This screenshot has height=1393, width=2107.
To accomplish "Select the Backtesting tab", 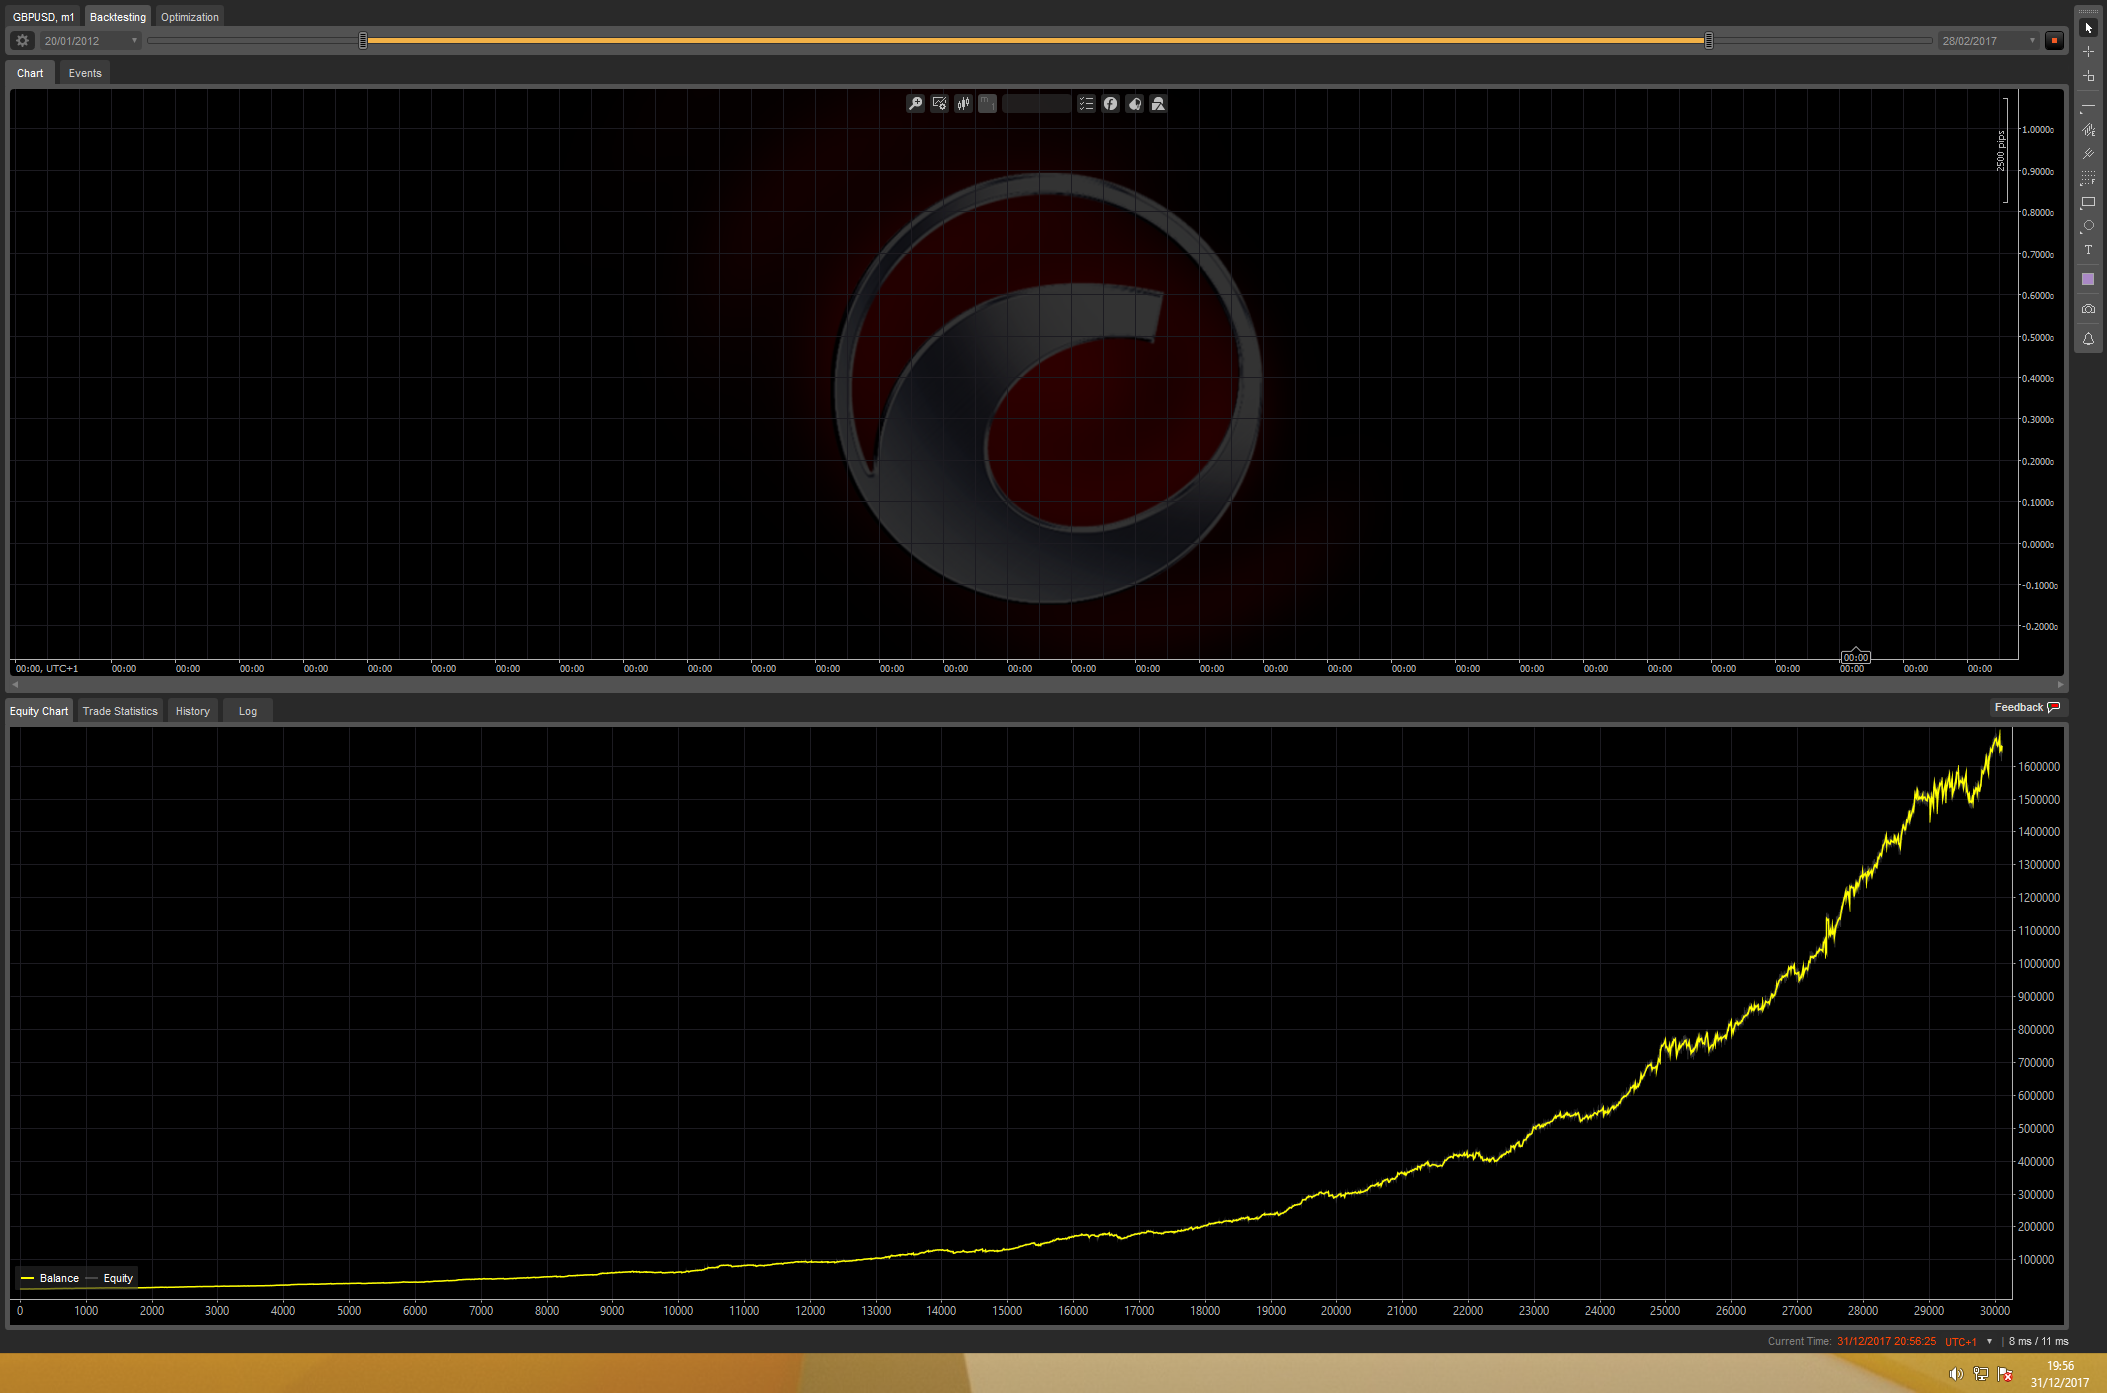I will pyautogui.click(x=118, y=17).
